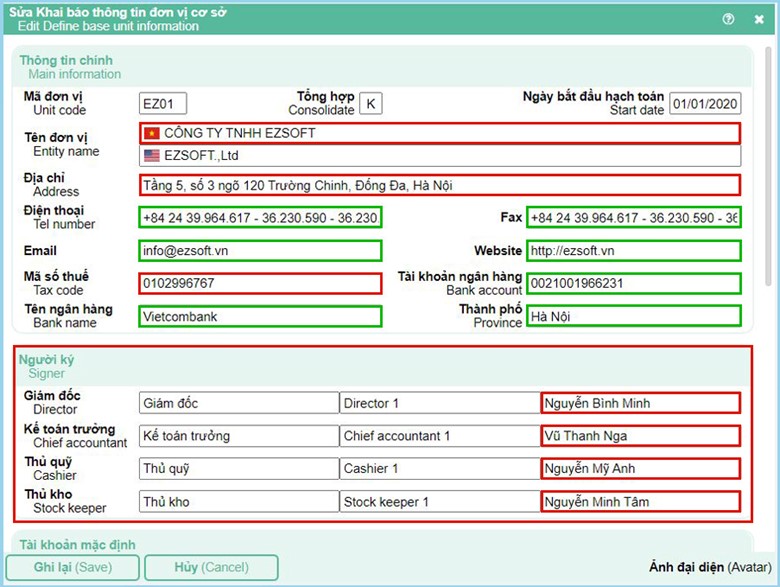Select the Cashier 1 English title field
This screenshot has height=587, width=780.
coord(439,468)
